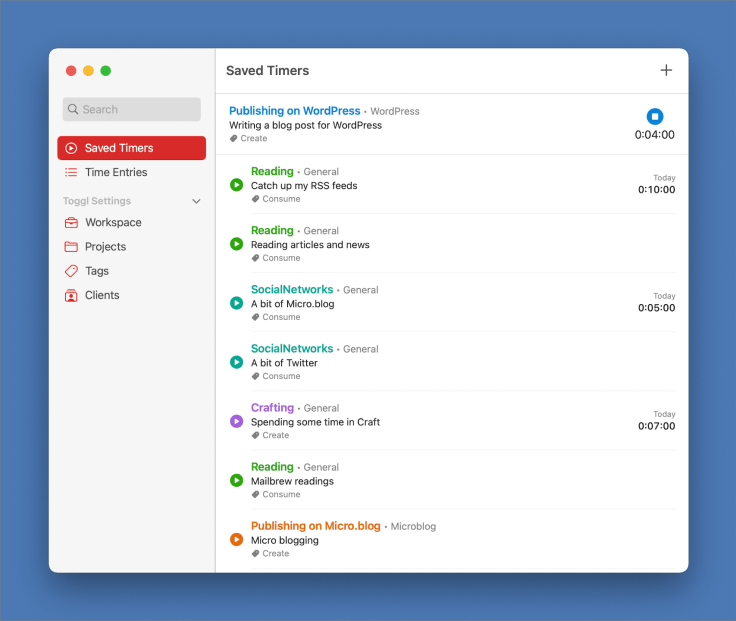The image size is (736, 621).
Task: Start the Catch up my RSS feeds timer
Action: click(x=237, y=185)
